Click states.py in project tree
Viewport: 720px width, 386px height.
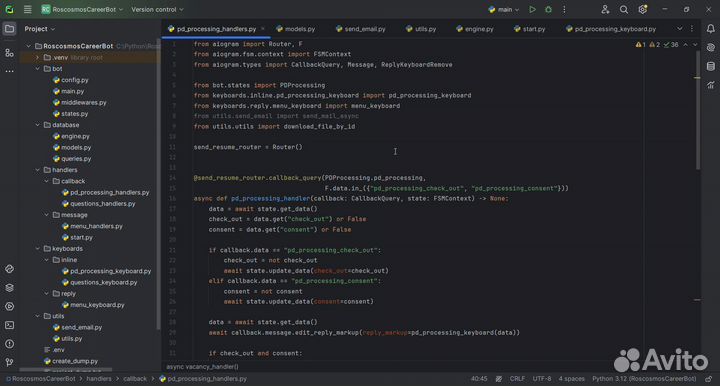coord(70,114)
